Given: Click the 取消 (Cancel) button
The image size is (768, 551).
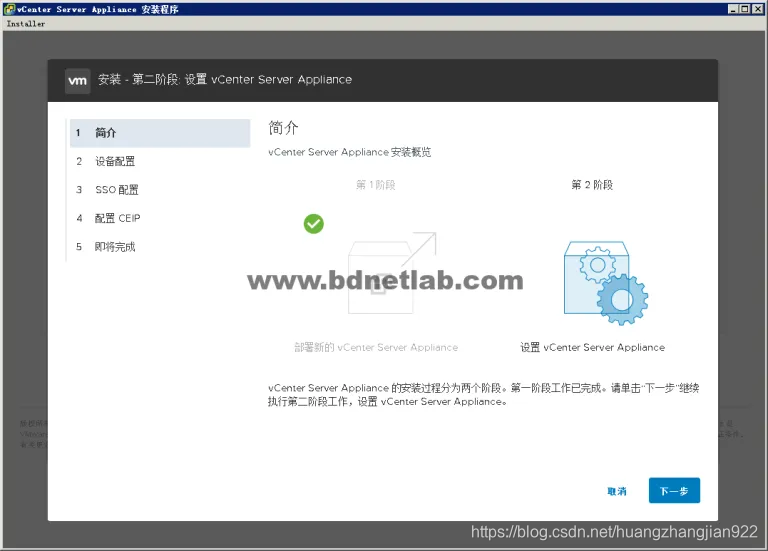Looking at the screenshot, I should tap(617, 491).
